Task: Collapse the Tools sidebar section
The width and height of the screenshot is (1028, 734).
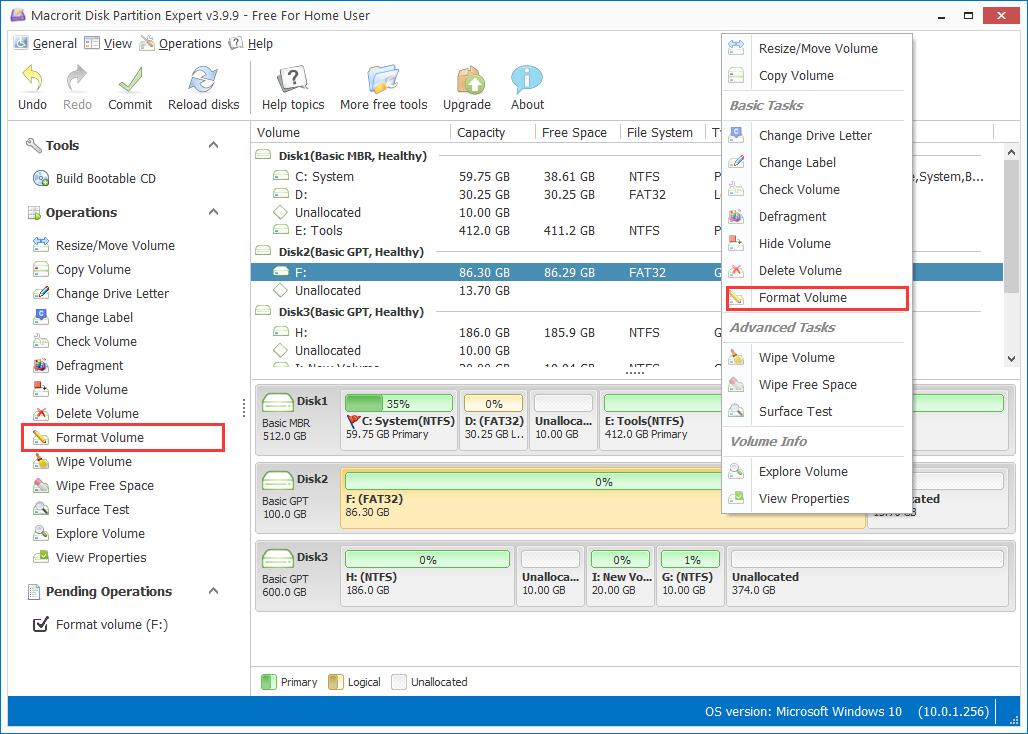Action: pyautogui.click(x=211, y=145)
